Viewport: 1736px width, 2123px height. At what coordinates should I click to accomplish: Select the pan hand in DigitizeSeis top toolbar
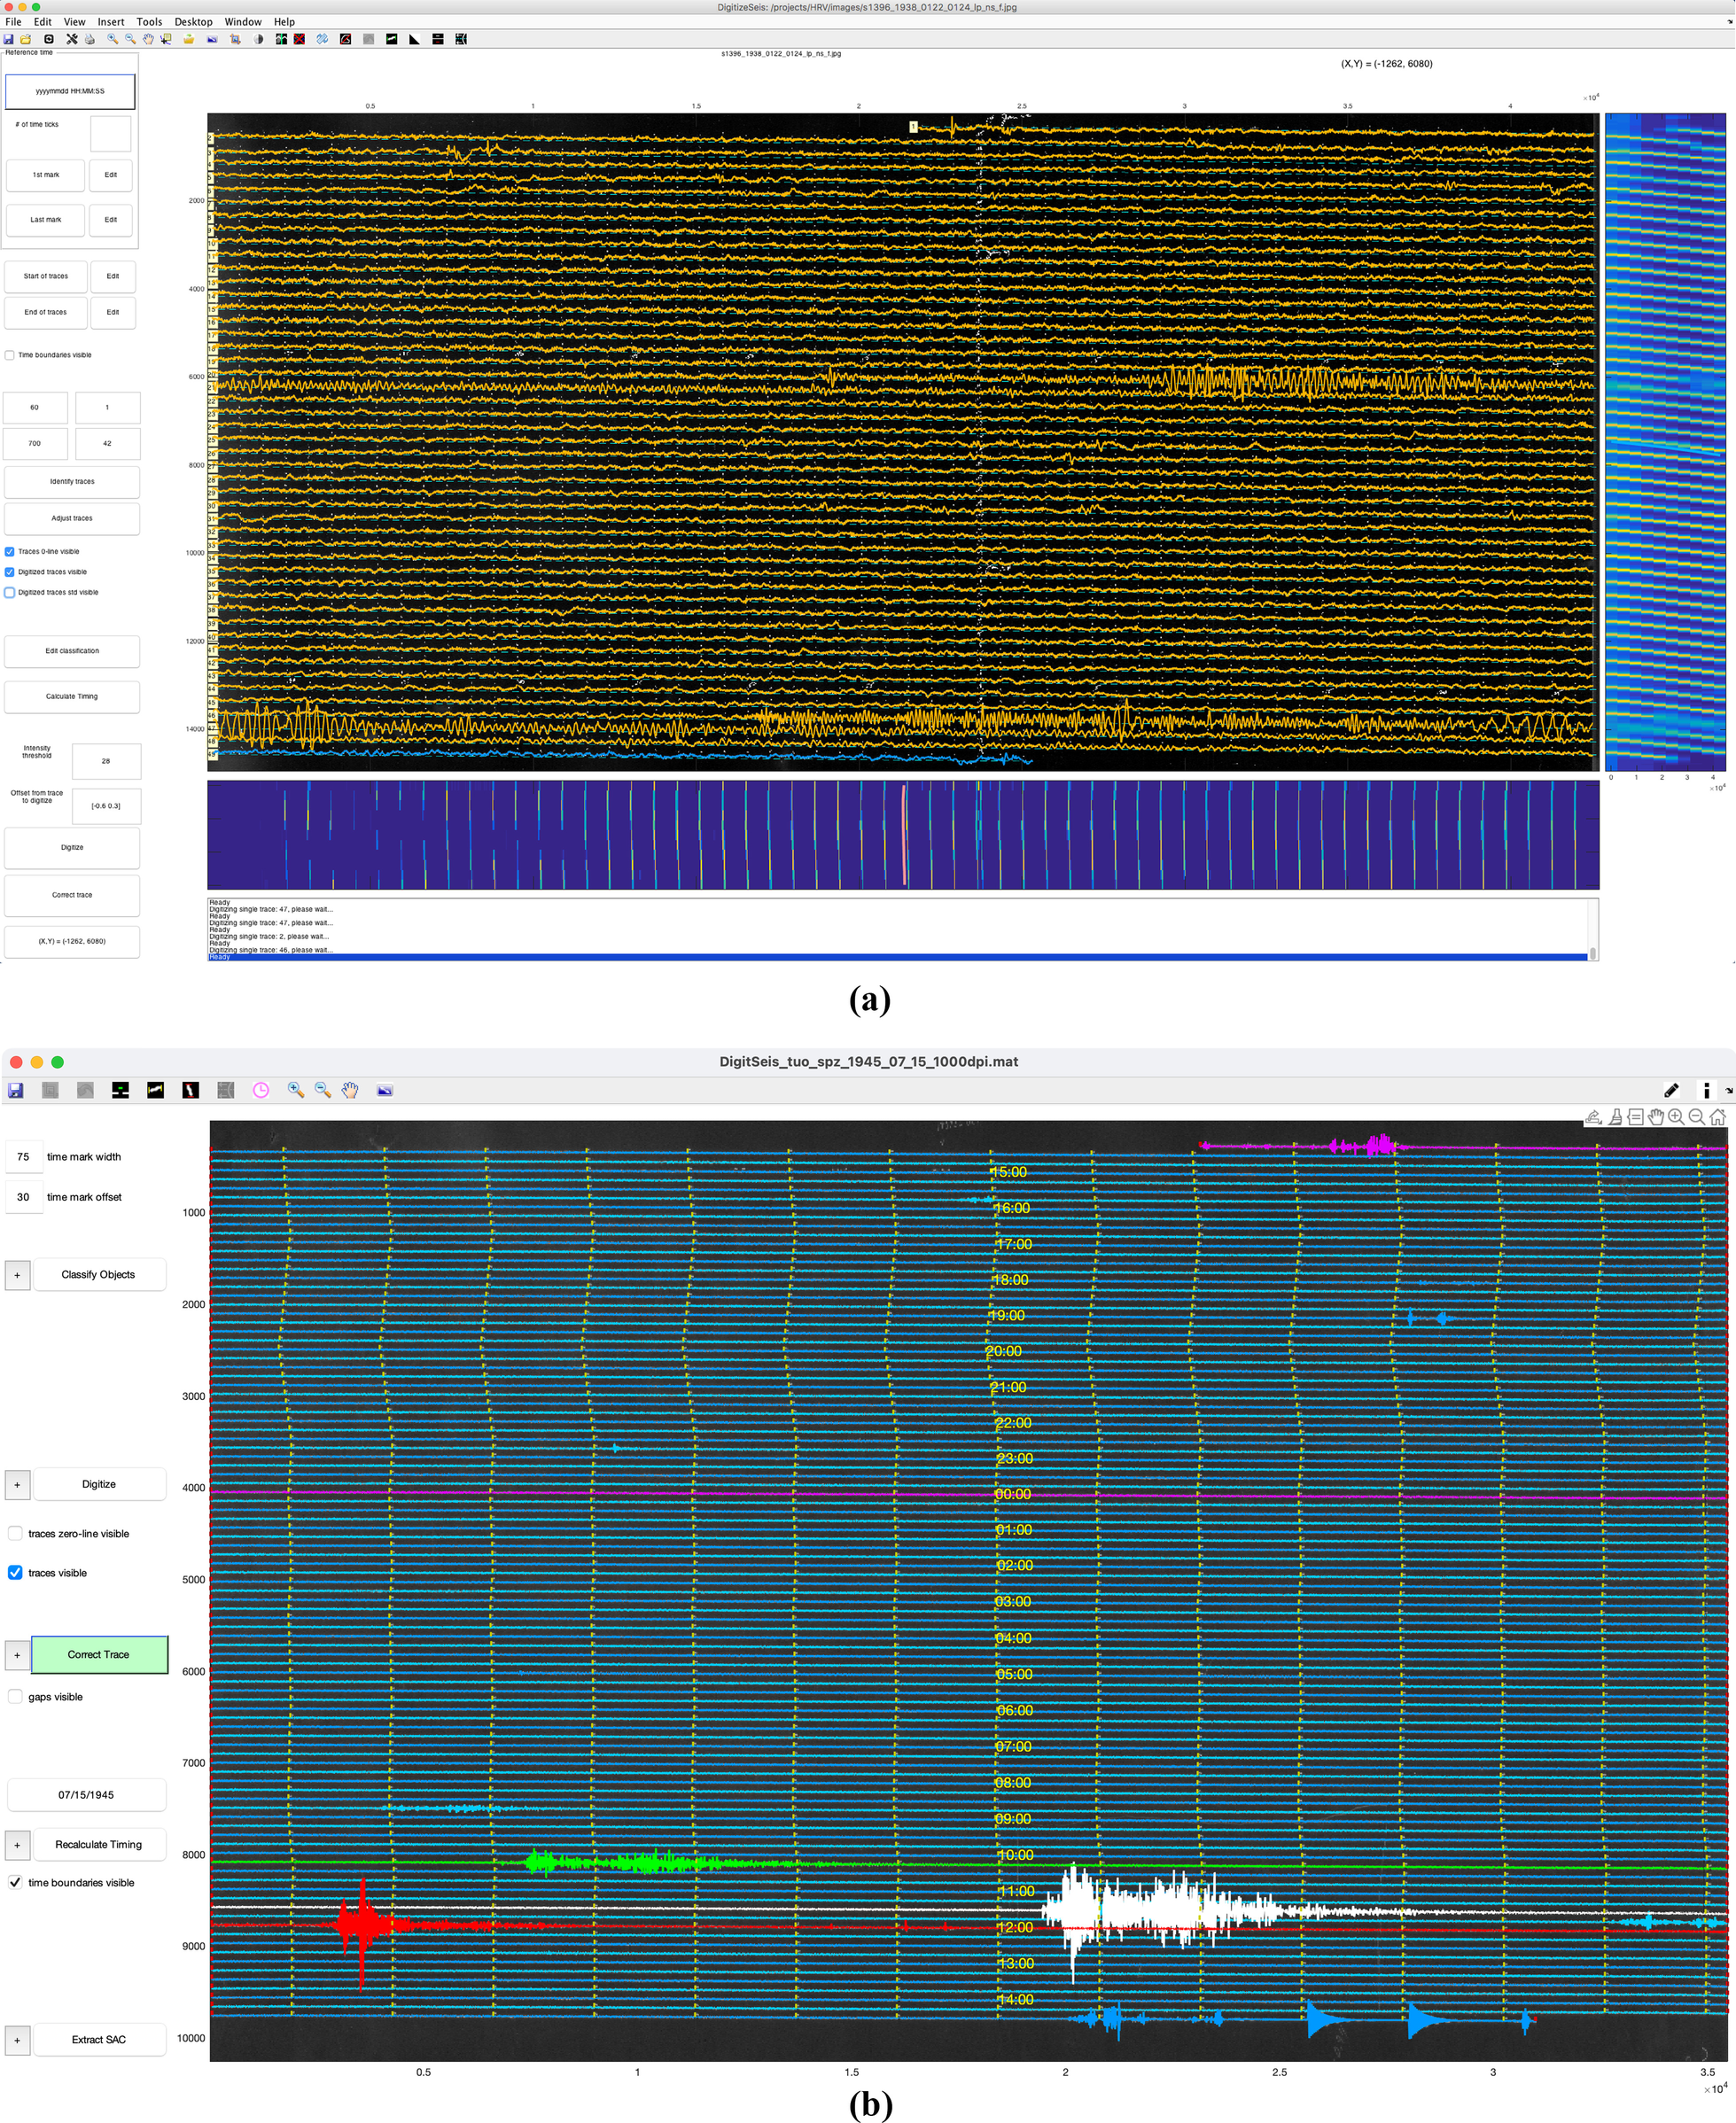click(x=148, y=40)
